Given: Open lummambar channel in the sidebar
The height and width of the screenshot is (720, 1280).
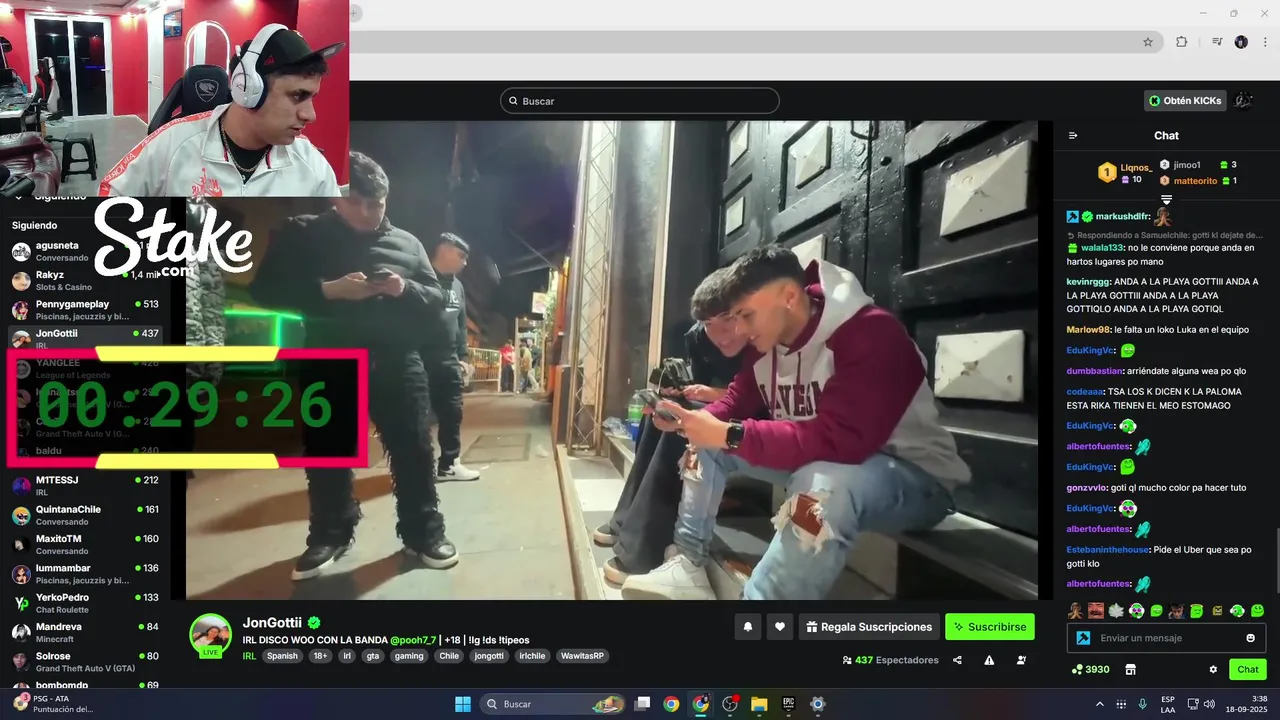Looking at the screenshot, I should point(85,574).
